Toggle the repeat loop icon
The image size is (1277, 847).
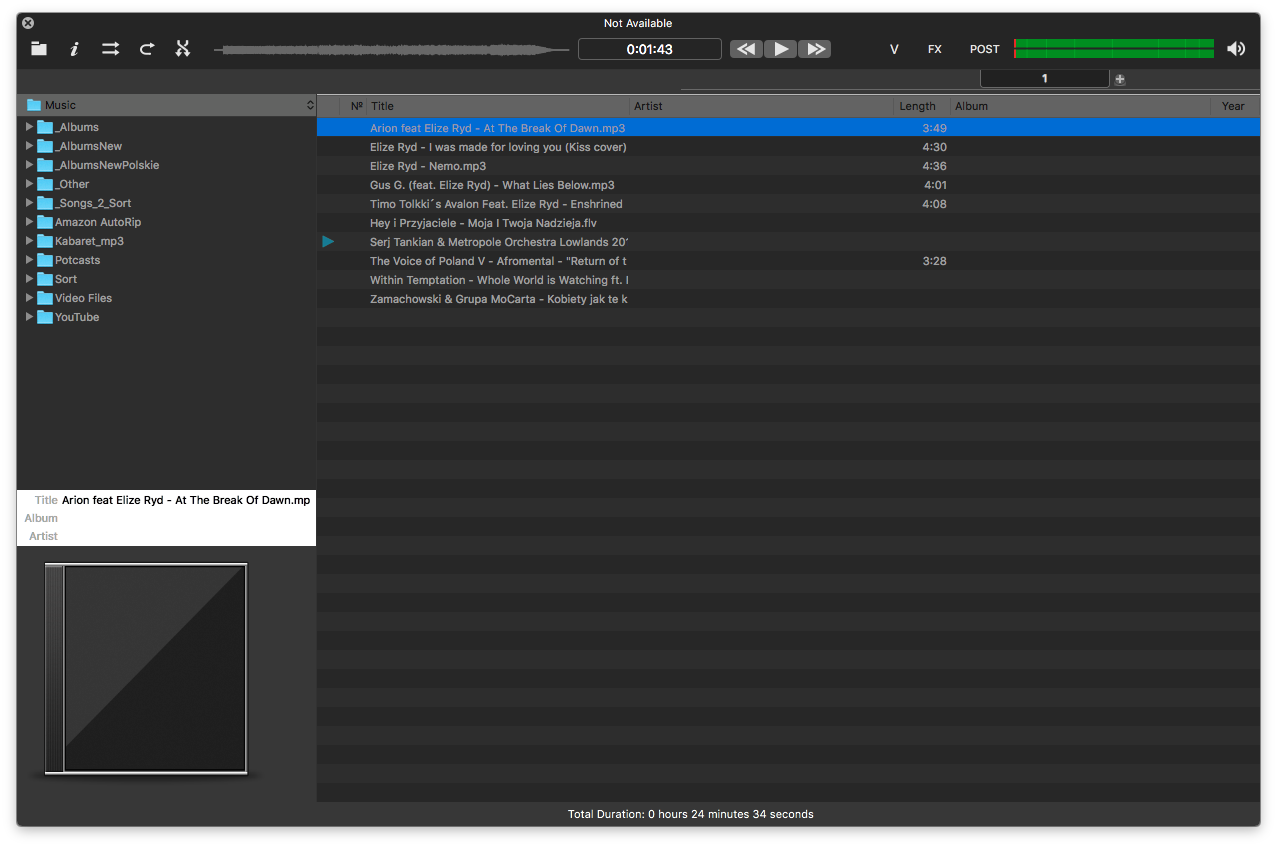[x=147, y=48]
